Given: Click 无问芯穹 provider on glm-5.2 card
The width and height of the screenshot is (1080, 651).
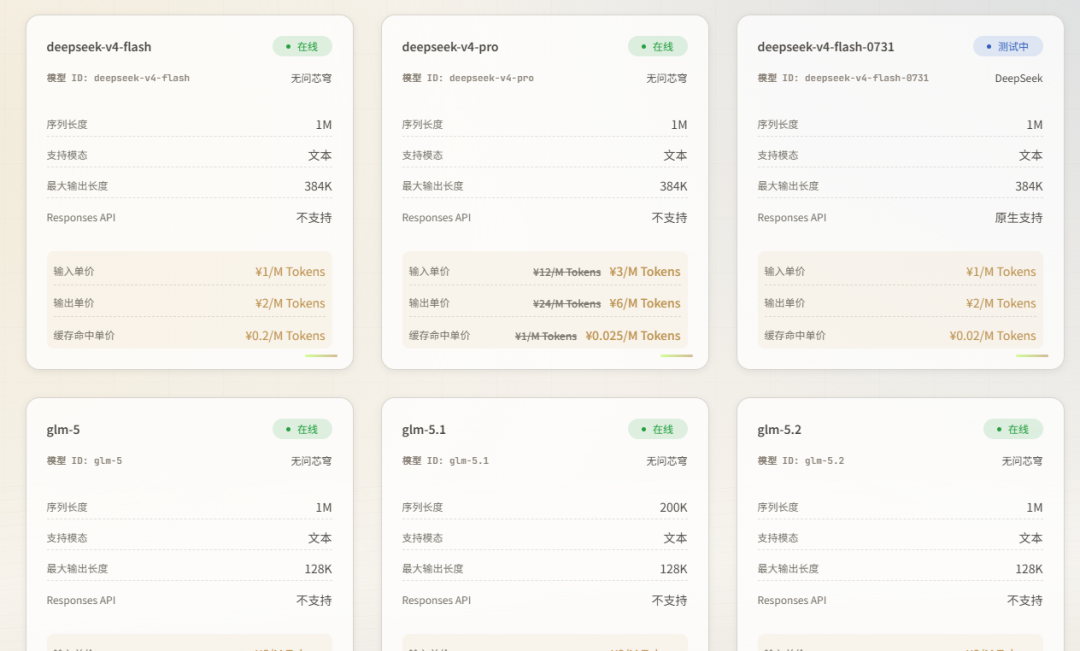Looking at the screenshot, I should point(1022,461).
